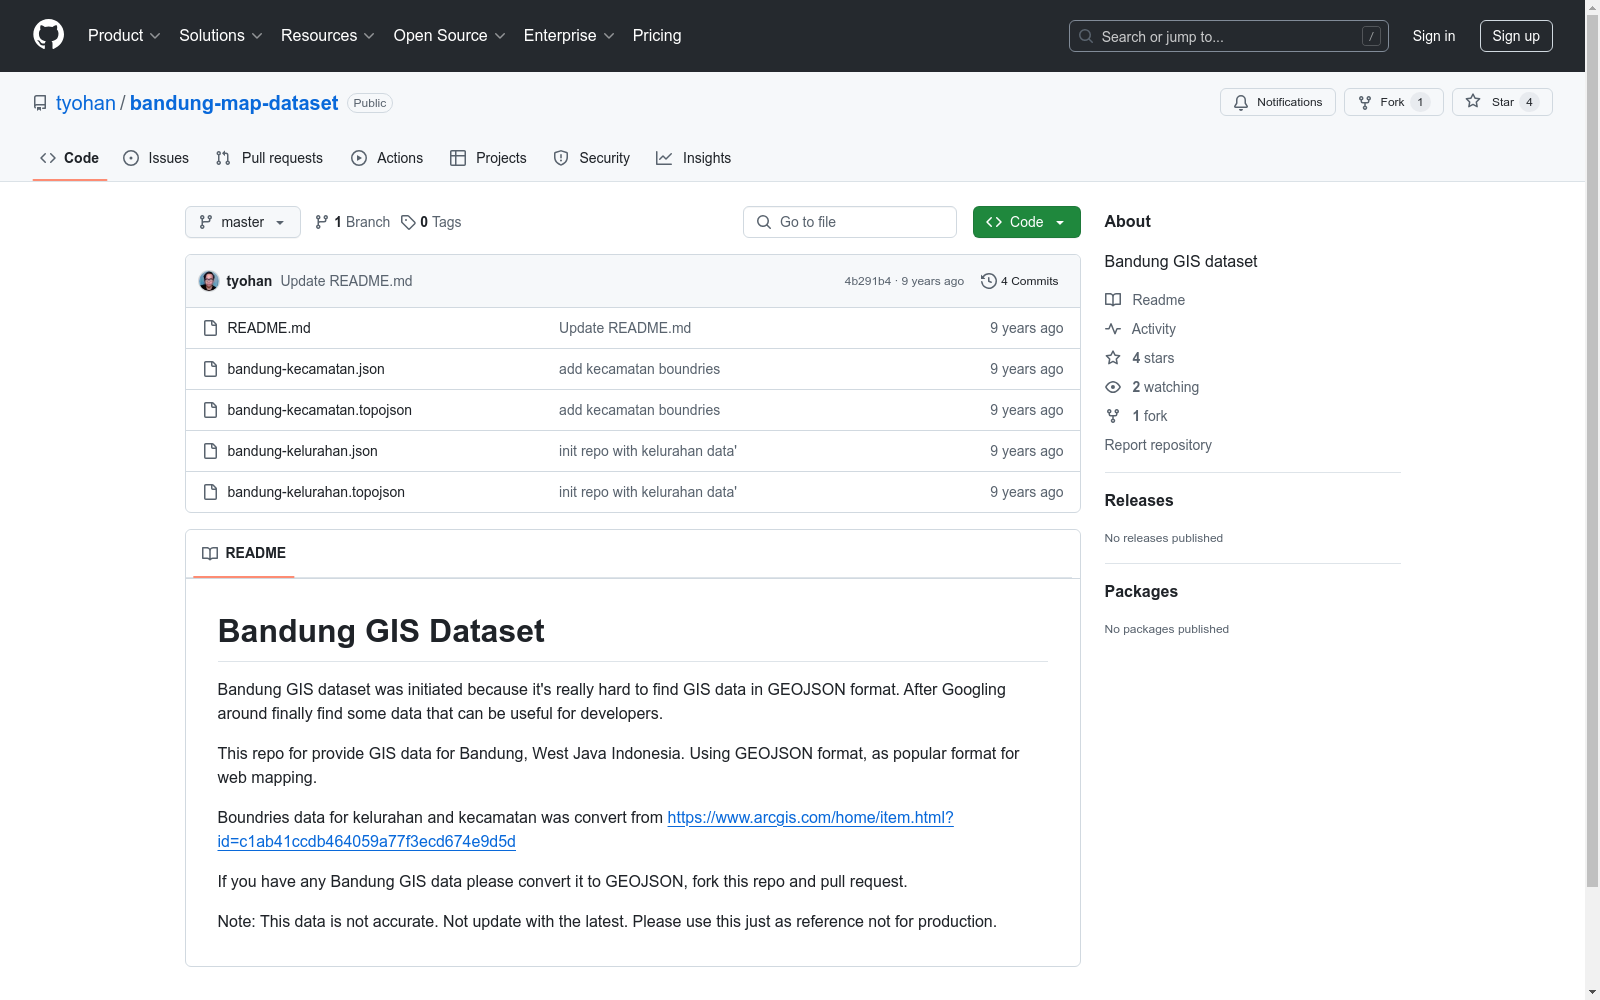The height and width of the screenshot is (1000, 1600).
Task: View the 4 Commits history
Action: [1020, 281]
